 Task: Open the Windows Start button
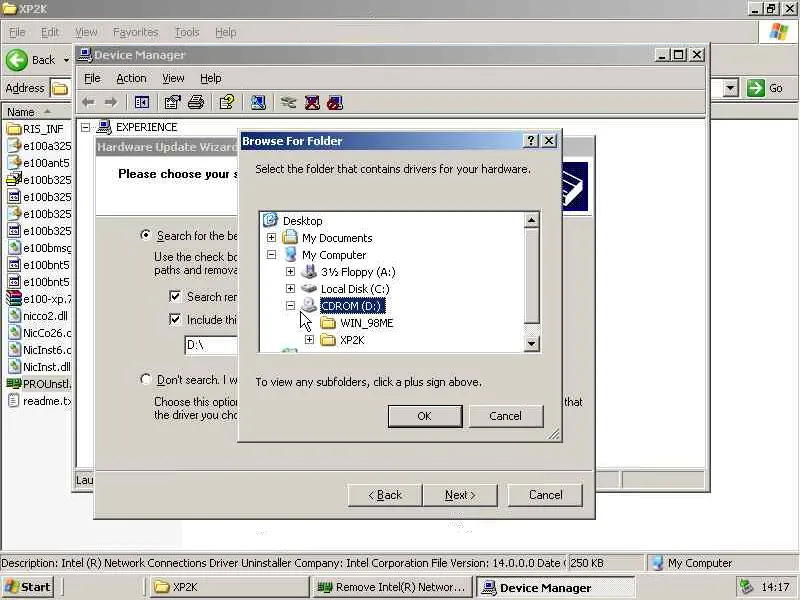29,587
